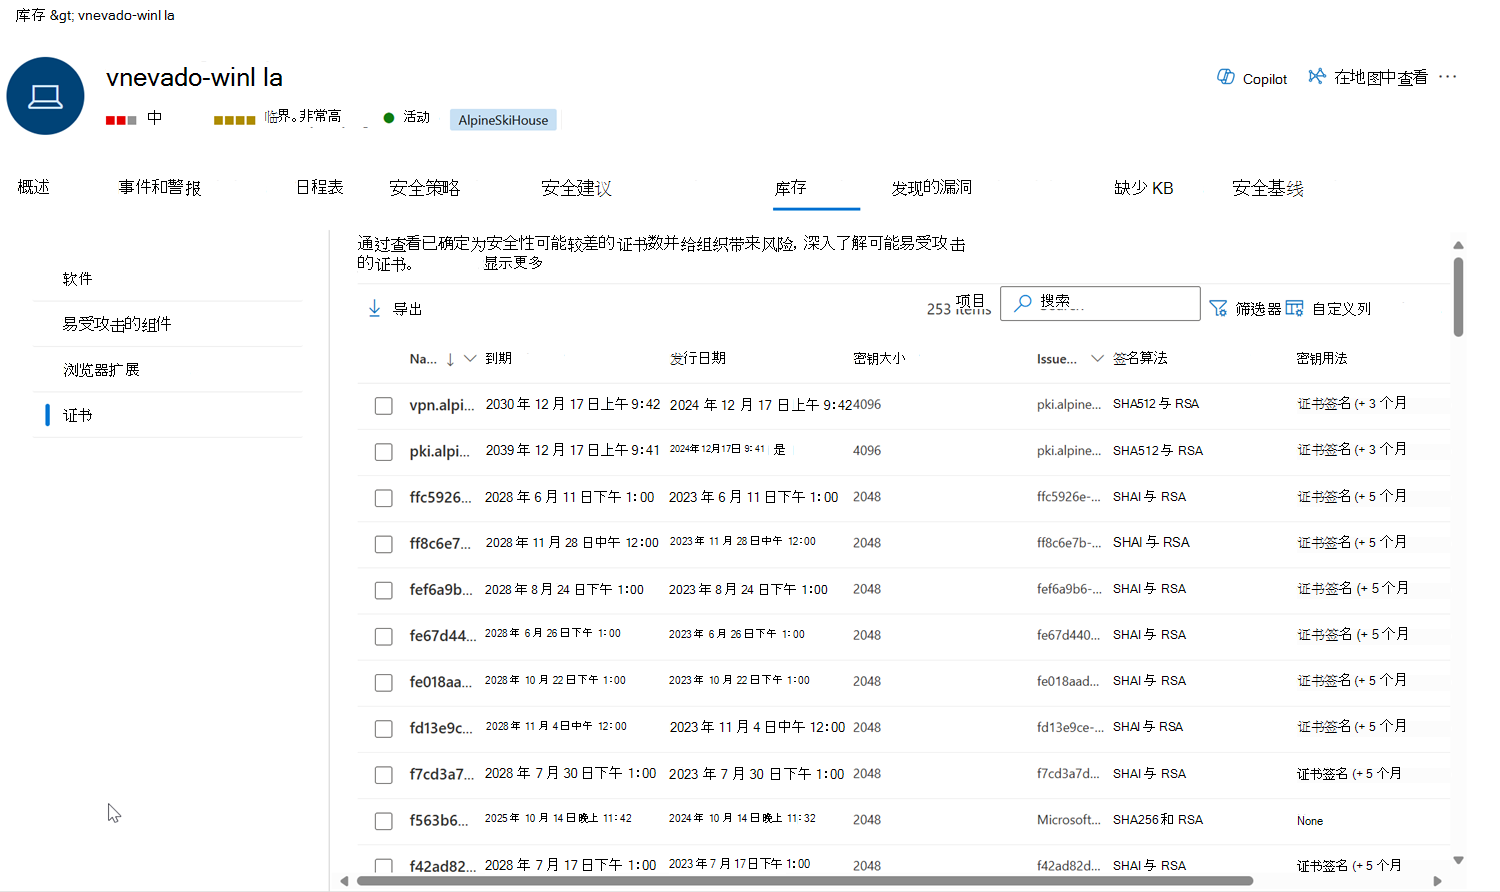The image size is (1500, 892).
Task: Select the ffc5926... row checkbox
Action: pyautogui.click(x=383, y=498)
